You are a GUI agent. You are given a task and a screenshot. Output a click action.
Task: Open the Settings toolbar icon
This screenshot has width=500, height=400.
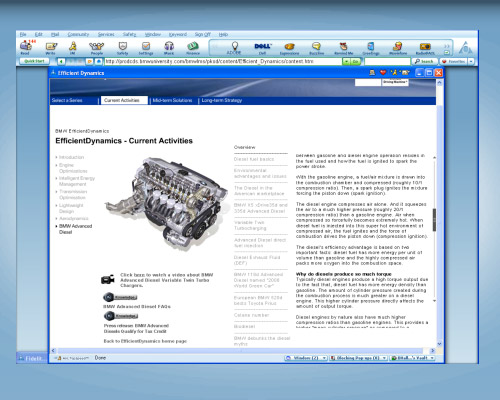click(146, 47)
